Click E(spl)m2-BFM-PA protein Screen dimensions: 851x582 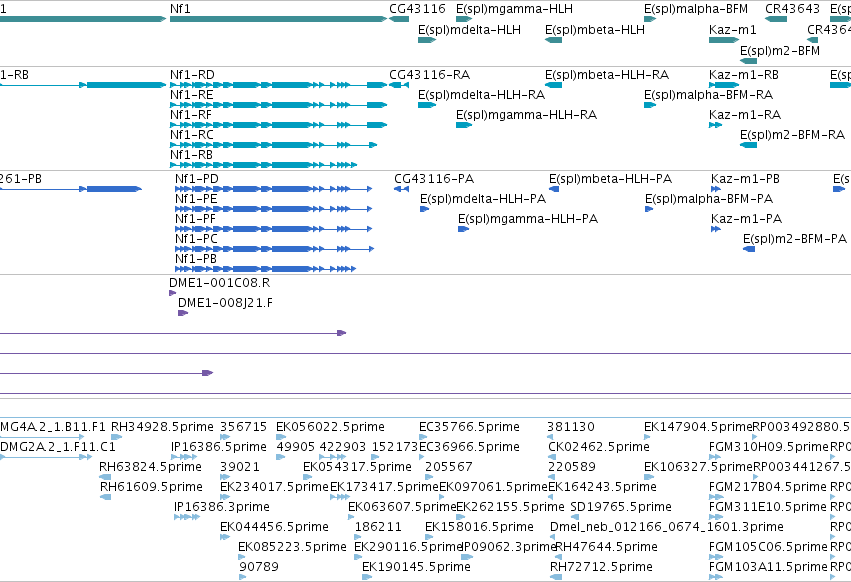(749, 249)
